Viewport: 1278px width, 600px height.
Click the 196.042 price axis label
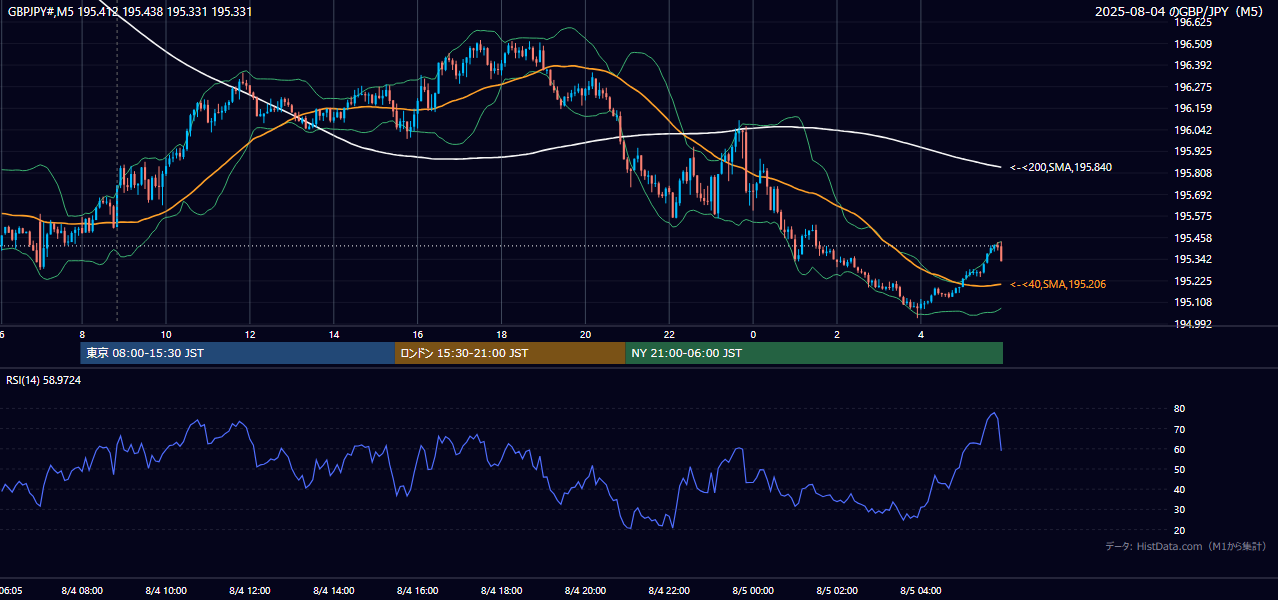point(1192,130)
